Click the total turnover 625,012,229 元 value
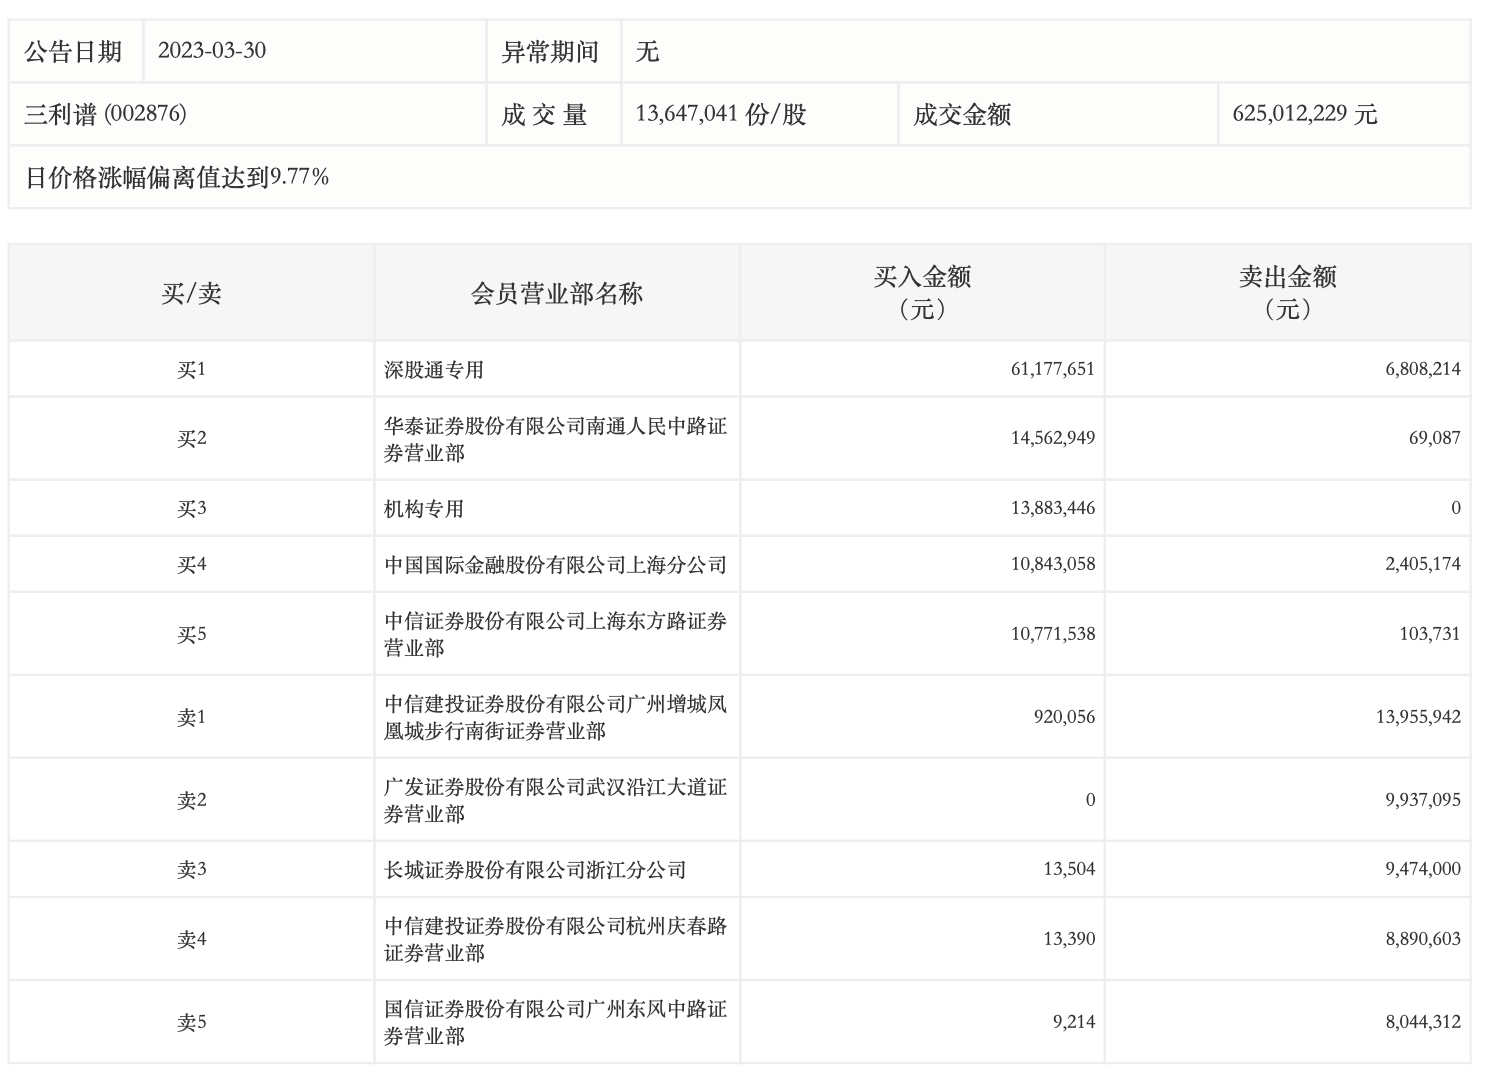The image size is (1490, 1082). 1304,114
